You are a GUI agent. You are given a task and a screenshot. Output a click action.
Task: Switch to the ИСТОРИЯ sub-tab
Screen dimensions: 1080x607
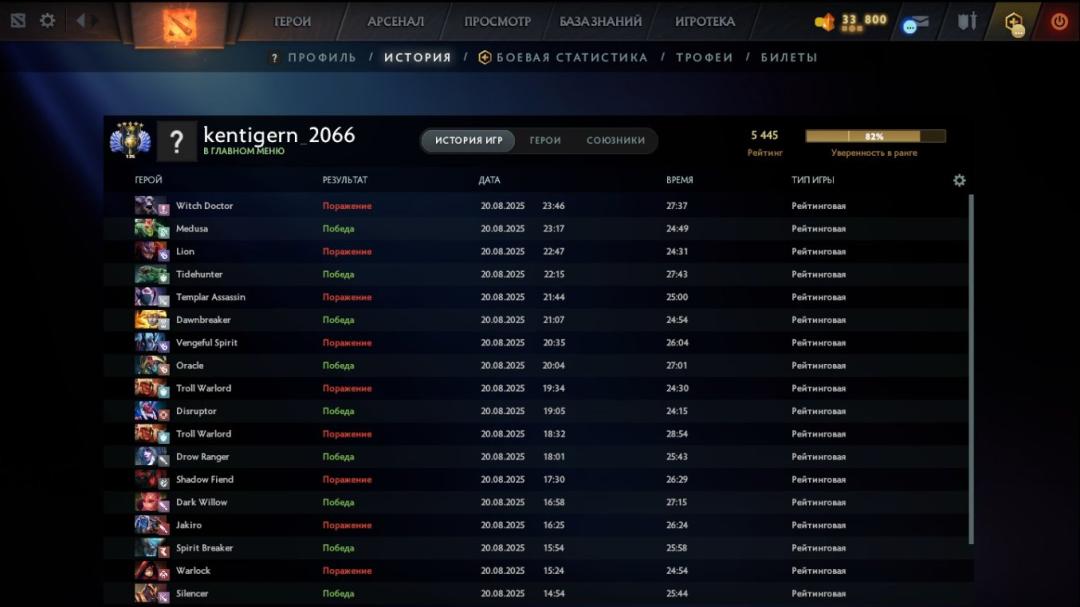click(417, 58)
